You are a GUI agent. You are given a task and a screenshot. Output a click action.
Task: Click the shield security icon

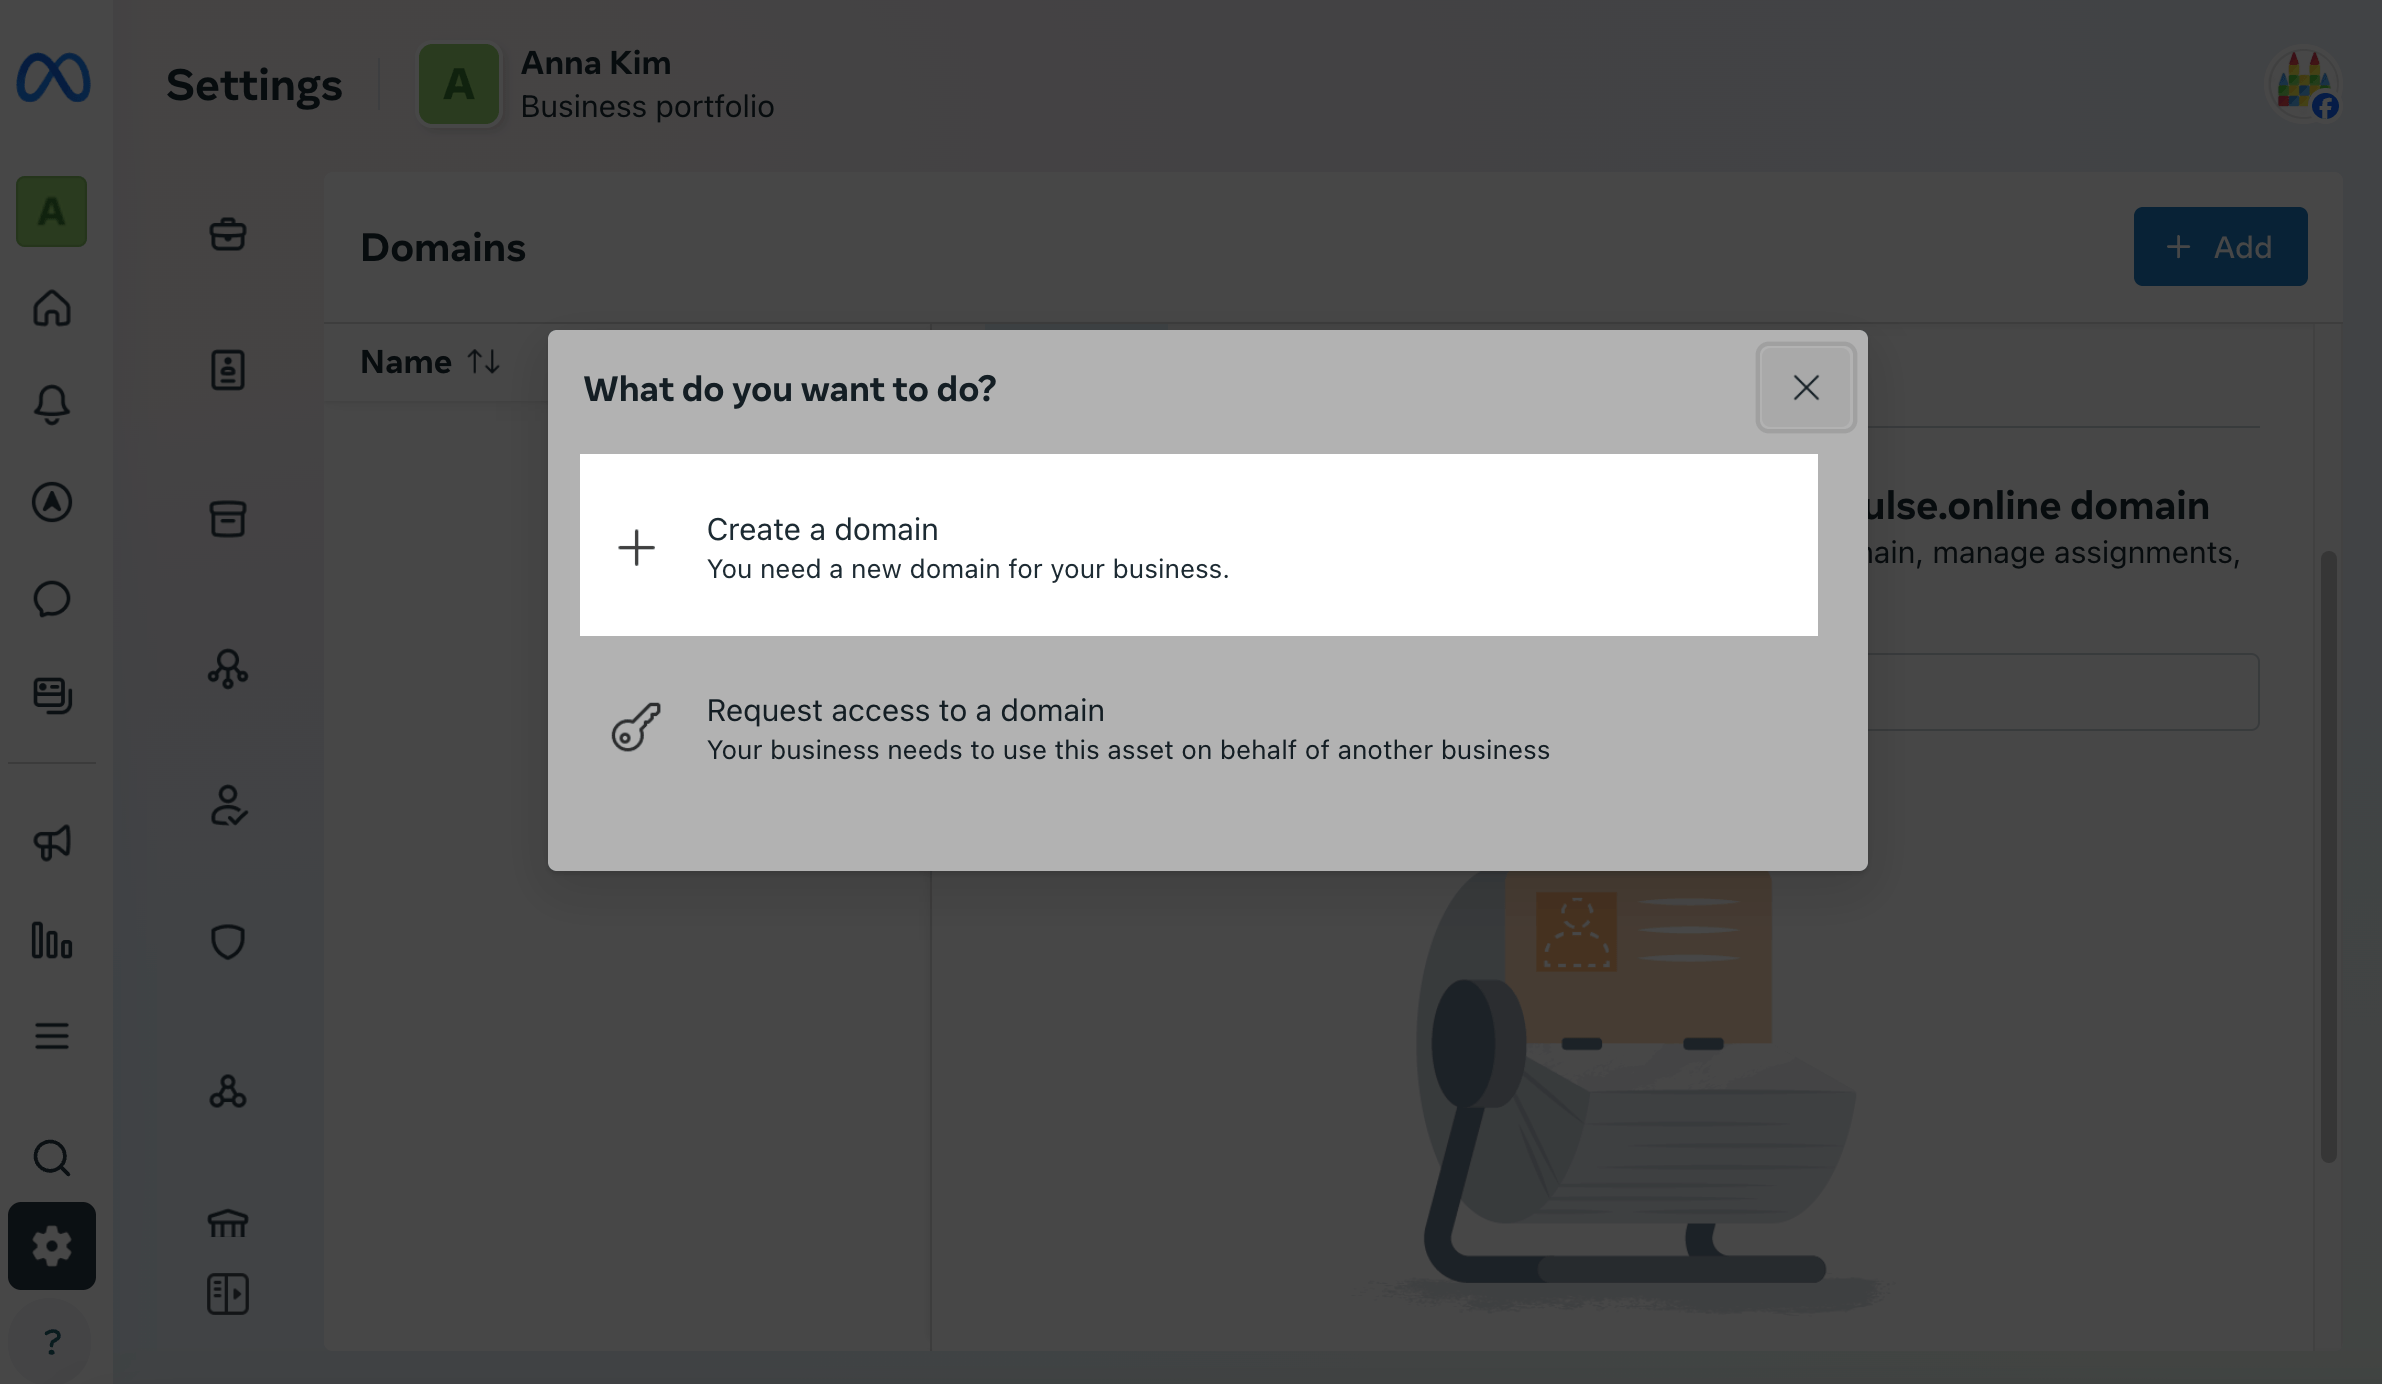point(228,941)
